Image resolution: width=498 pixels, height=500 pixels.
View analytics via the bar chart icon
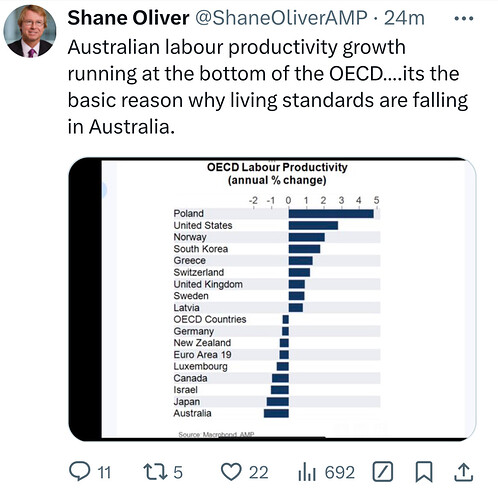(307, 472)
